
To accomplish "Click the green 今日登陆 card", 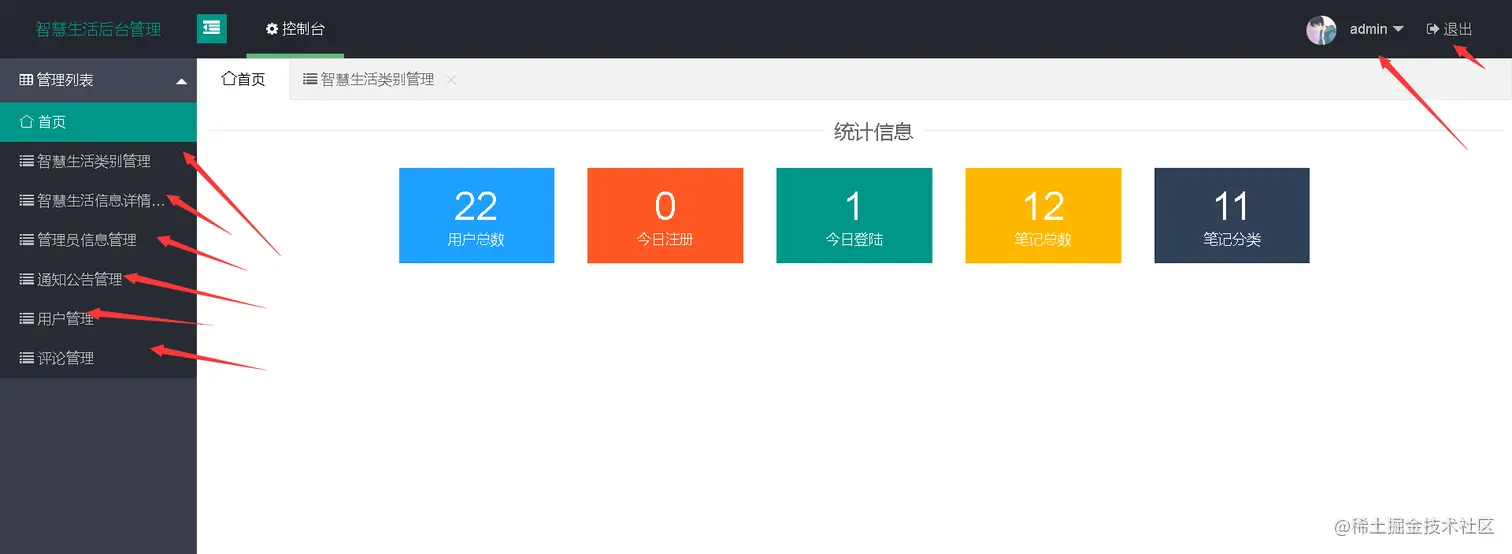I will (x=854, y=216).
